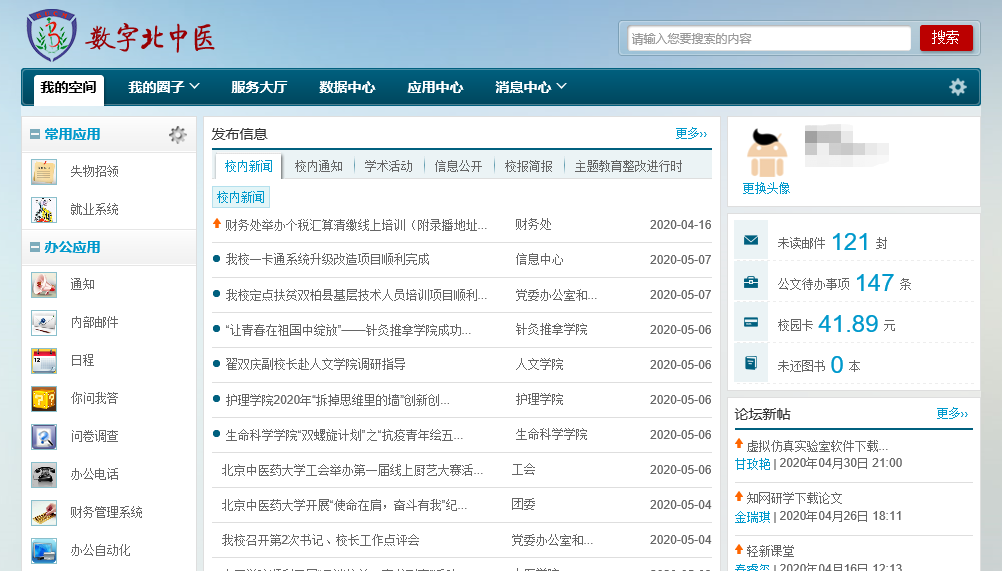Click the 办公电话 telephone icon
The width and height of the screenshot is (1002, 571).
(44, 474)
